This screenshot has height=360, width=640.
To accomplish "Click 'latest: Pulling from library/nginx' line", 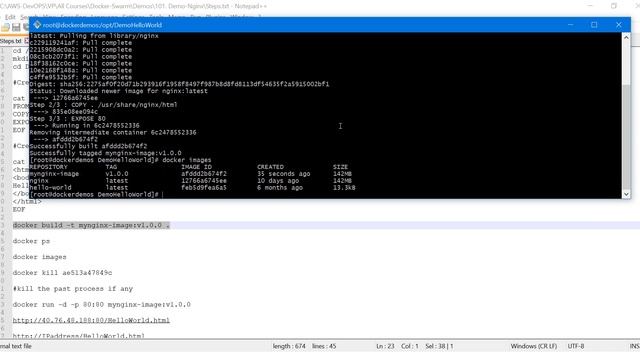I will point(94,36).
